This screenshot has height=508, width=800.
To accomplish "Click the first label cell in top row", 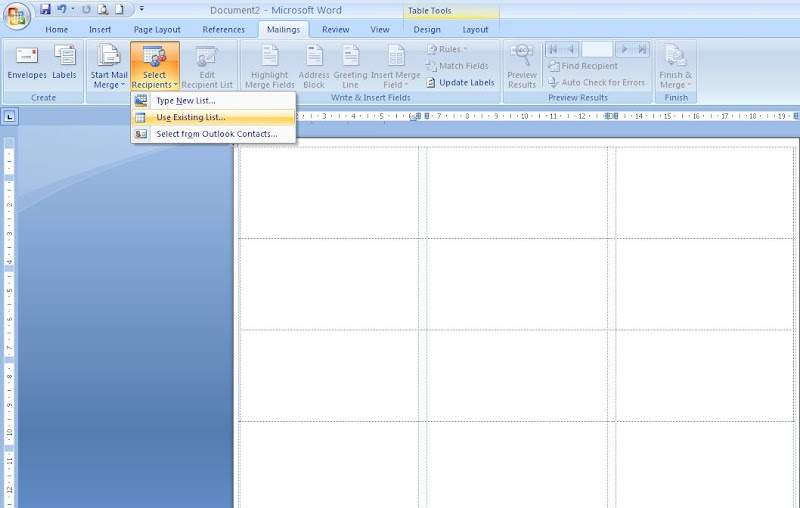I will 329,192.
